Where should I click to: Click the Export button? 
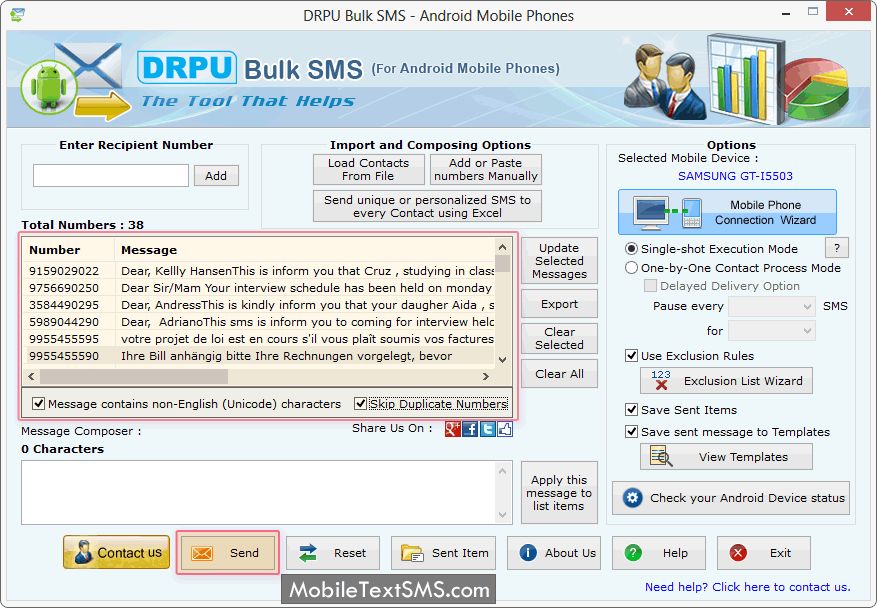coord(559,304)
